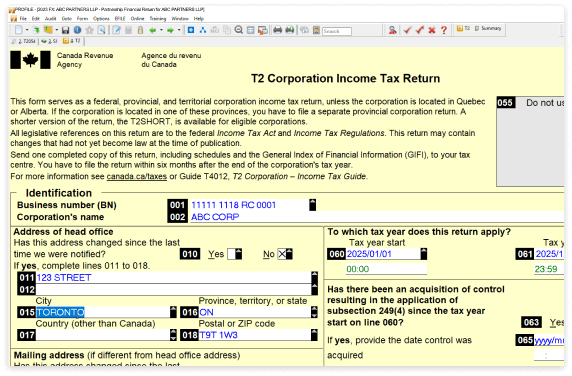This screenshot has width=572, height=376.
Task: Open the Postal code 018 field button
Action: pos(314,335)
